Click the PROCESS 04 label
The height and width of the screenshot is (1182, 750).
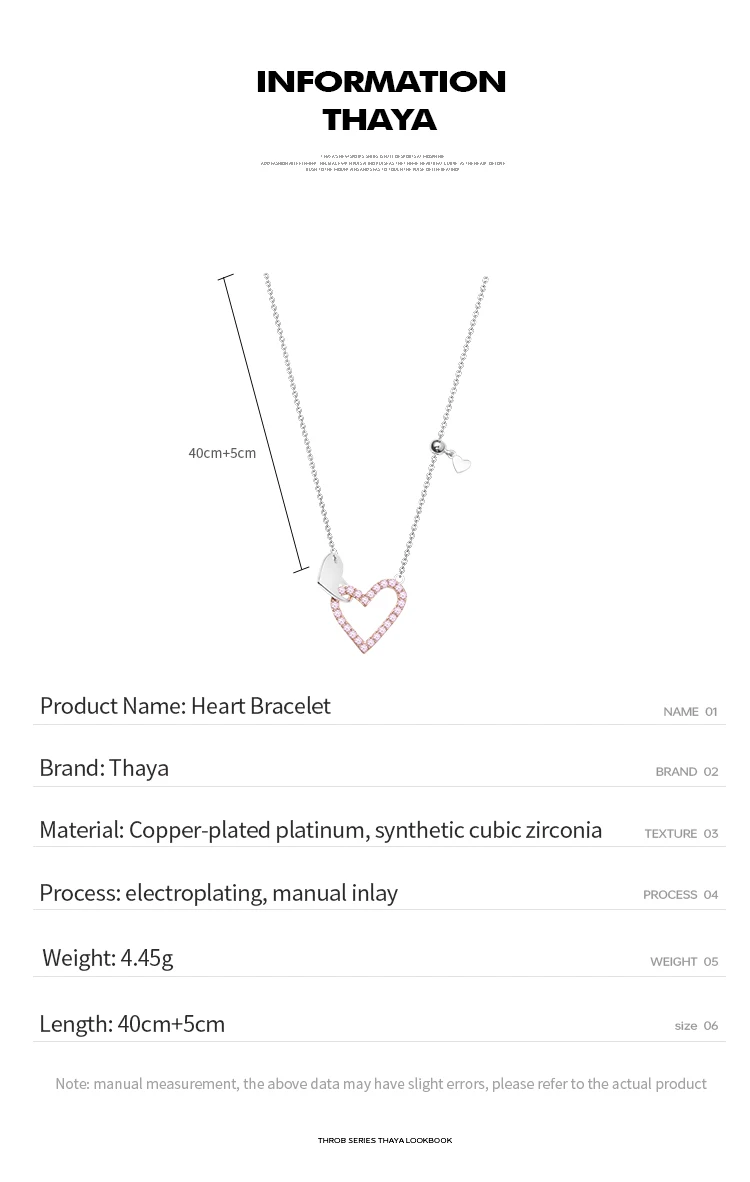pos(681,895)
